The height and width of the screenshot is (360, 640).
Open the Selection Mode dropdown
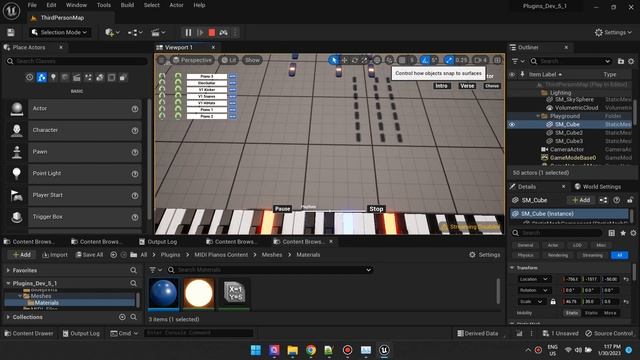pos(60,32)
